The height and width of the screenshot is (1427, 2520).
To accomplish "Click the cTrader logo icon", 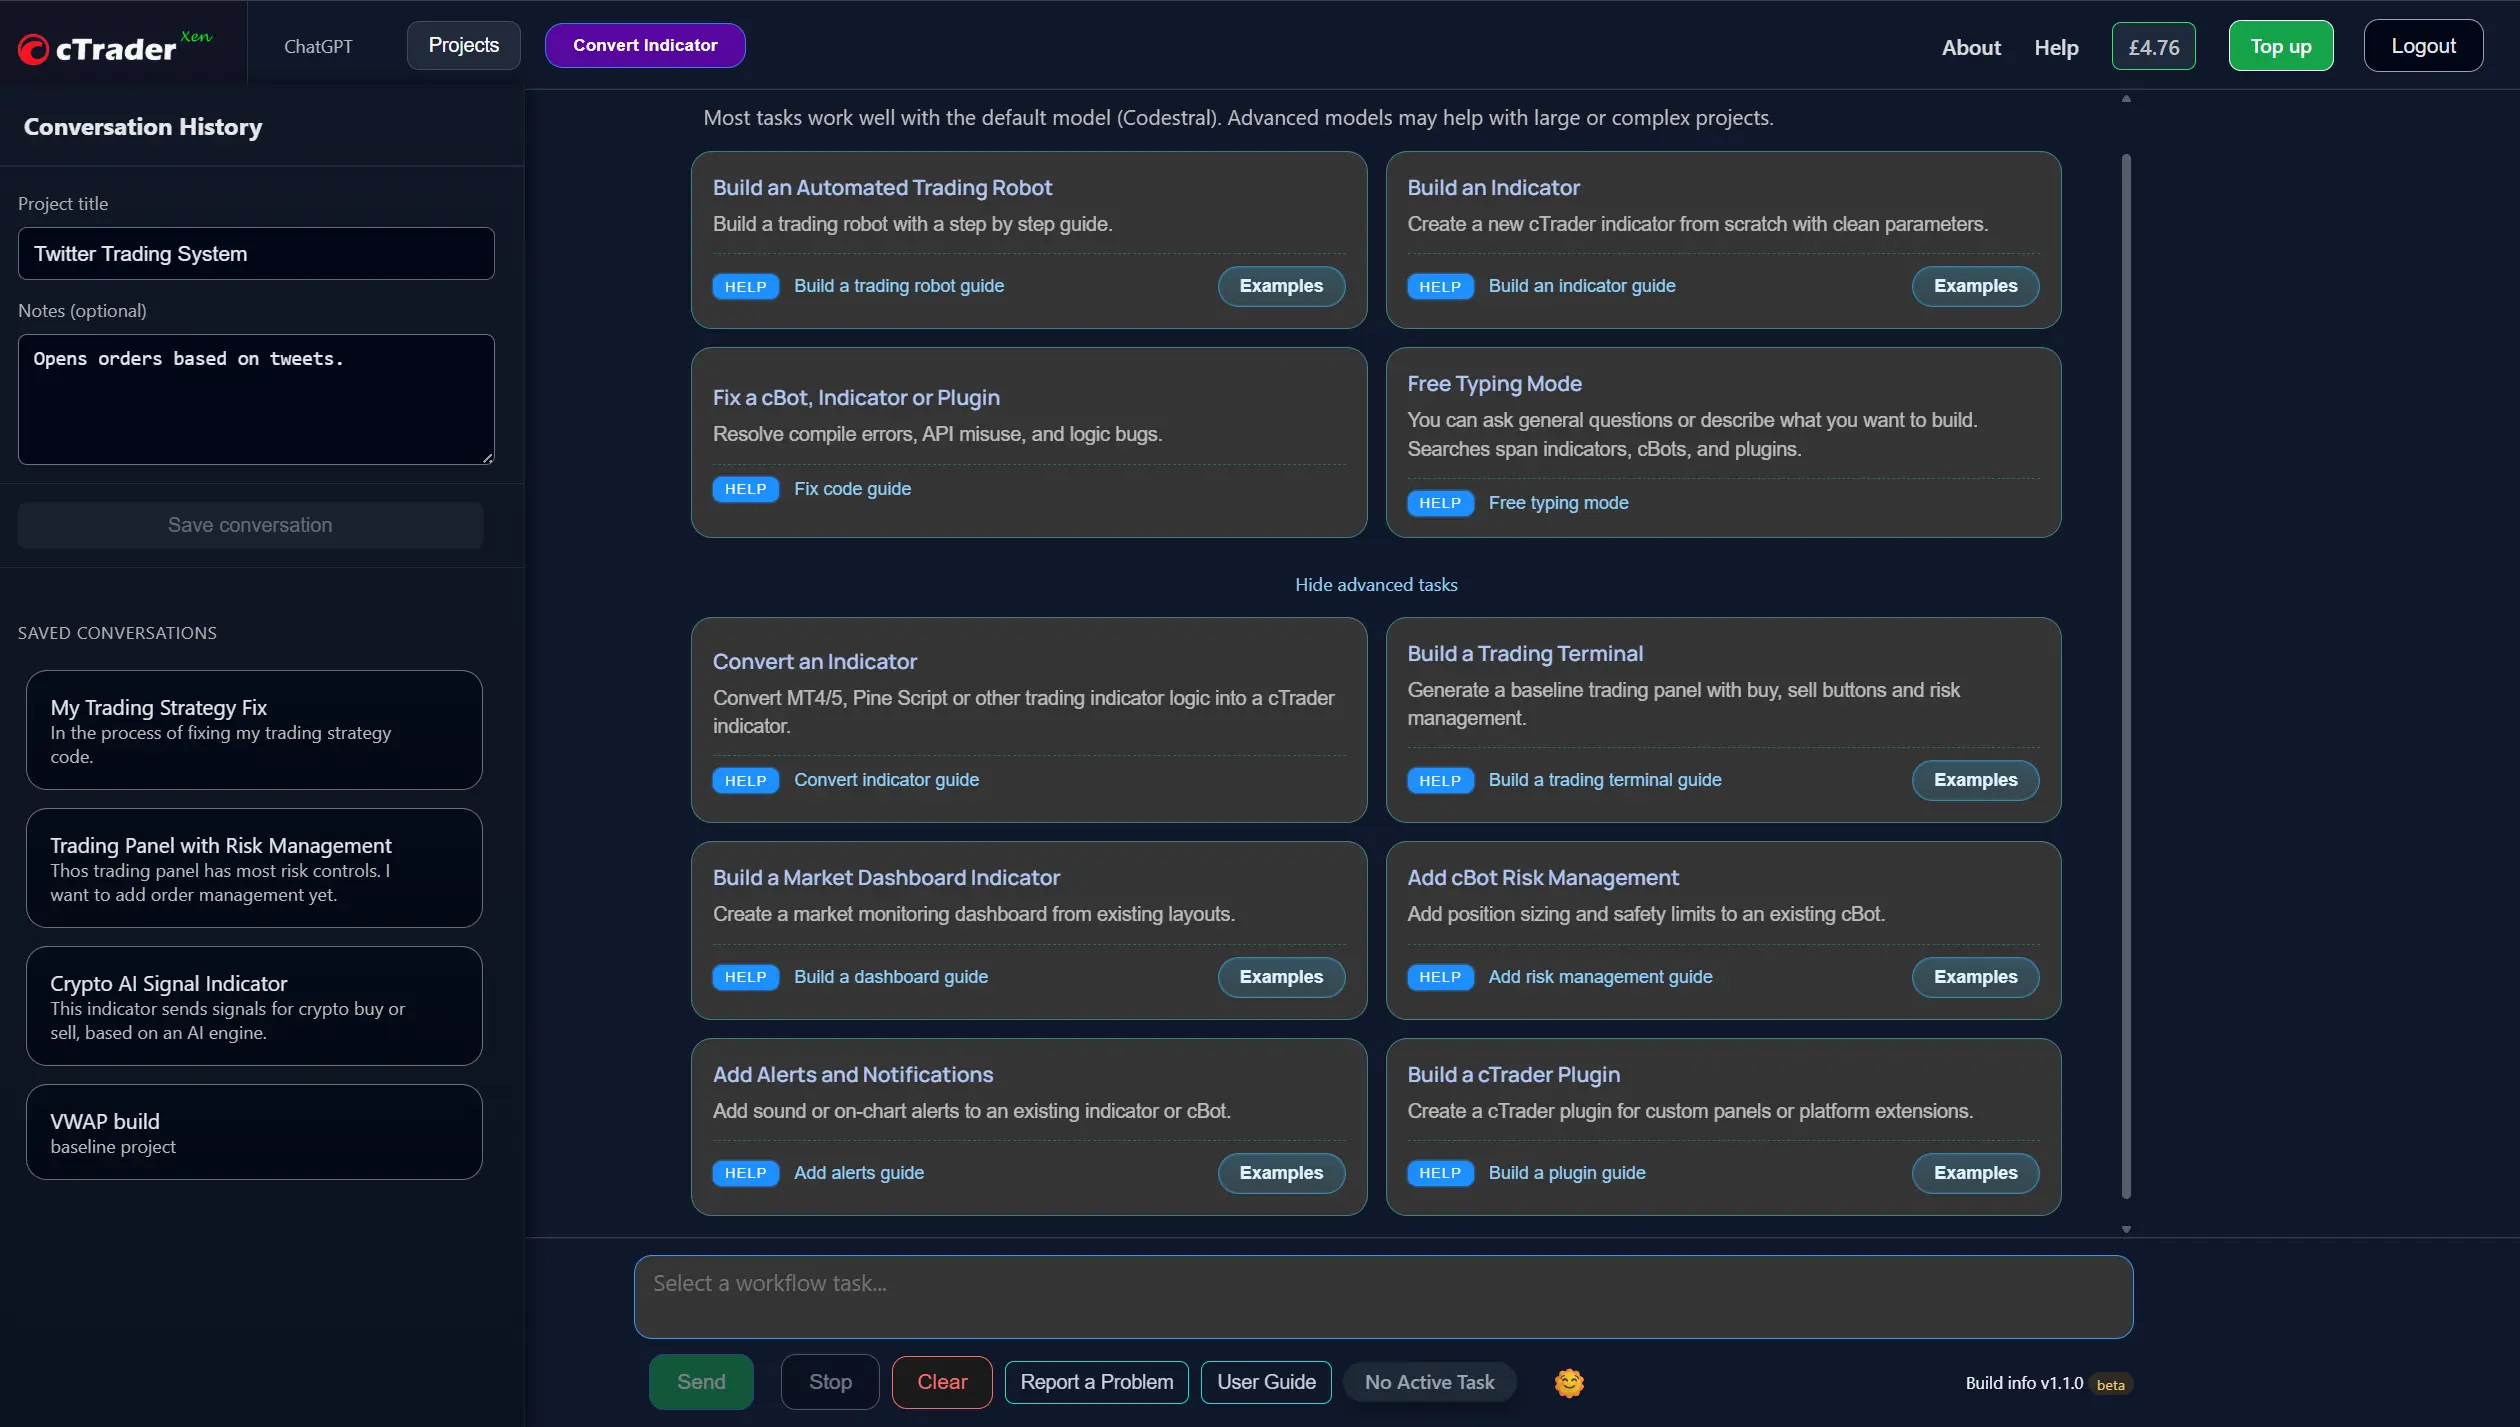I will coord(33,48).
